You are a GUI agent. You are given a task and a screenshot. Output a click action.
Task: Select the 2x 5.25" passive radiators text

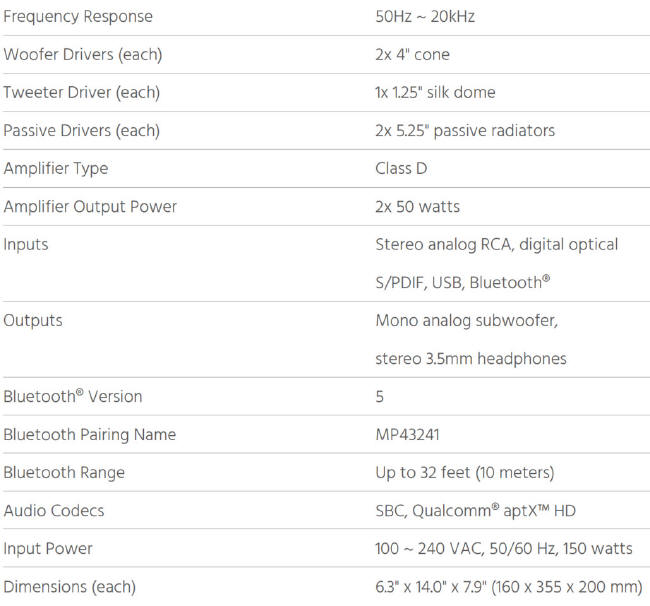pos(465,131)
